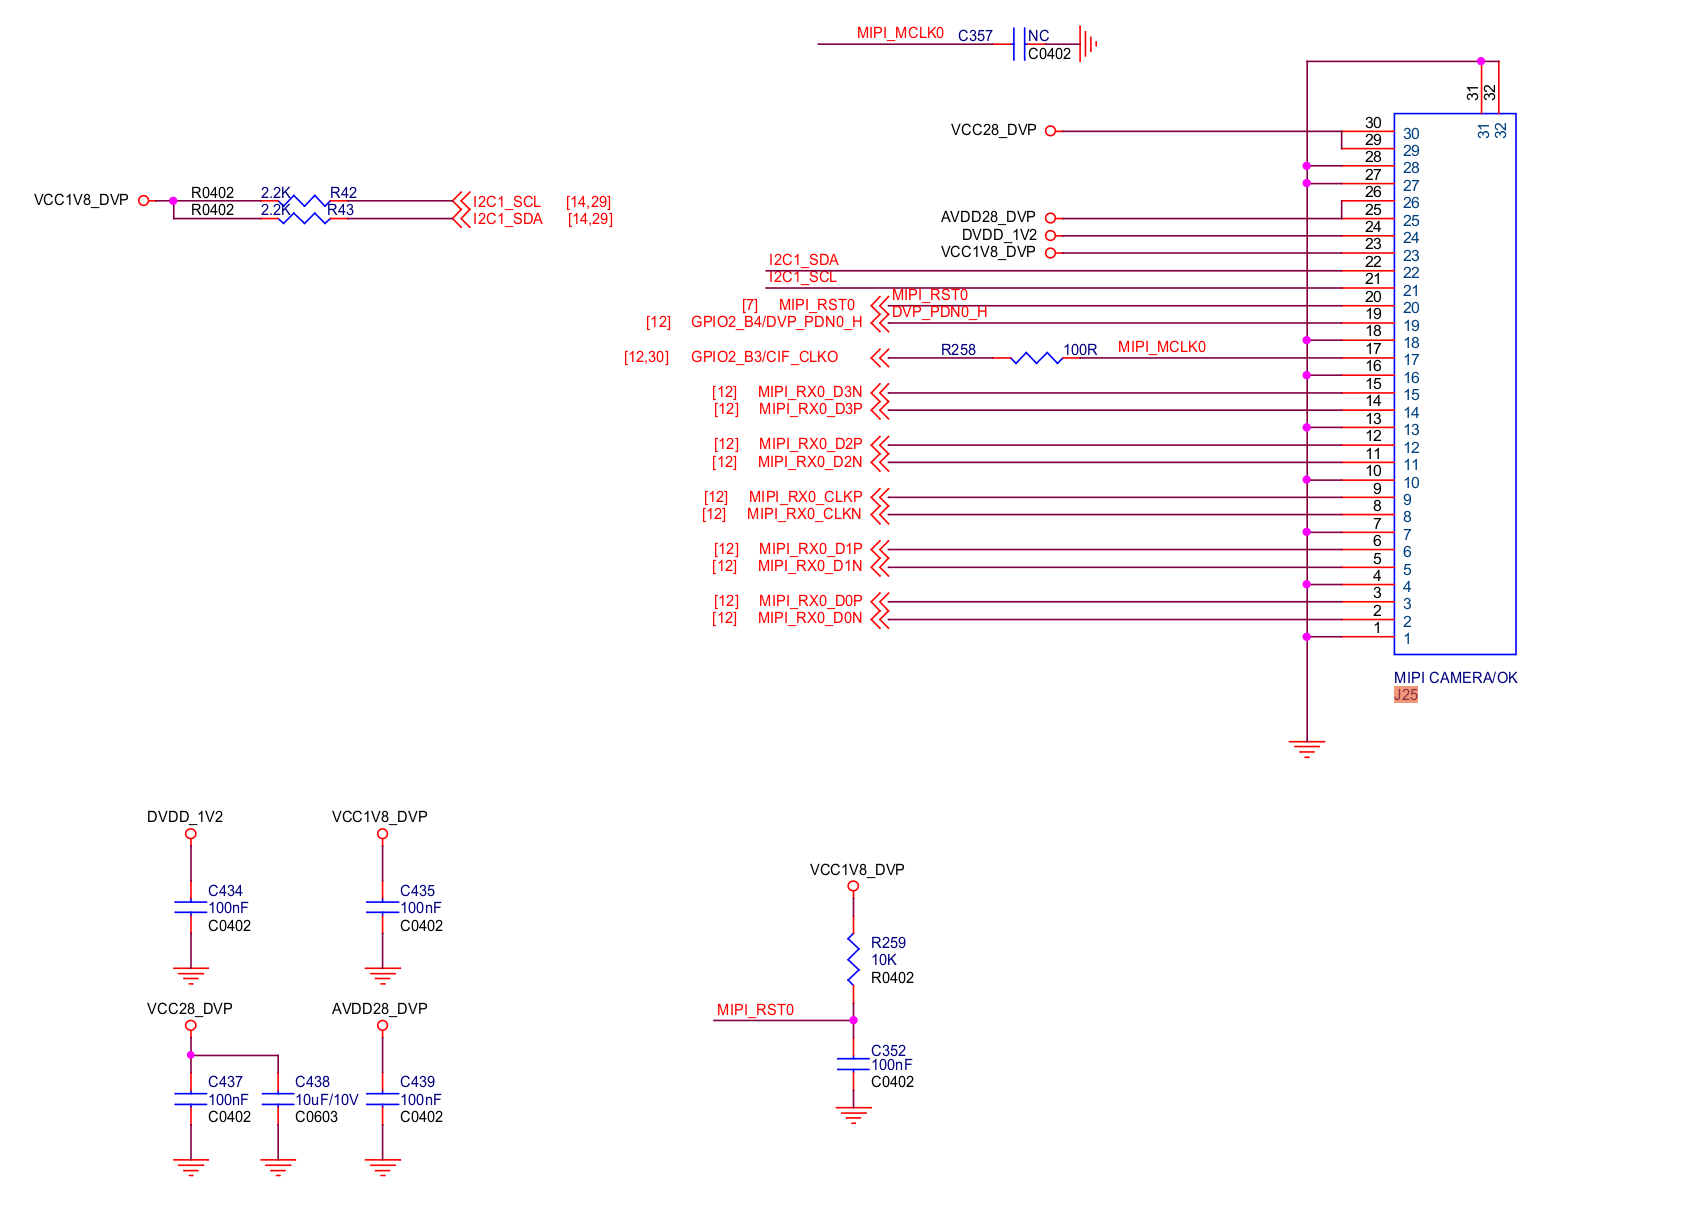The image size is (1699, 1227).
Task: Select the C438 designator label
Action: [312, 1082]
